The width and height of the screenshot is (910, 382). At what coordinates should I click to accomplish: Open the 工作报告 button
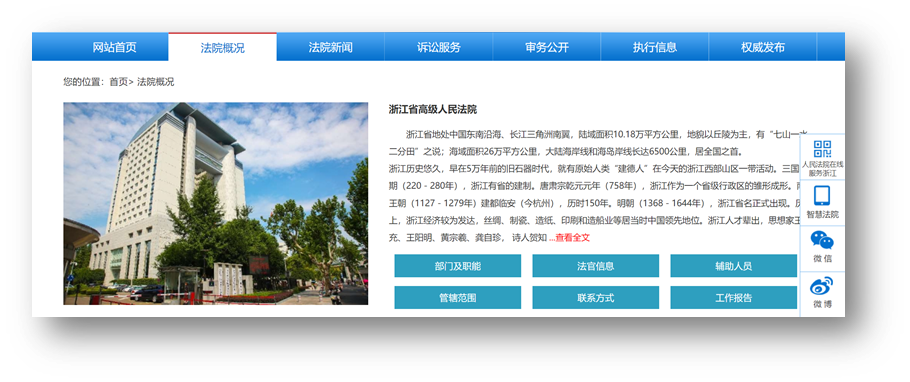734,298
